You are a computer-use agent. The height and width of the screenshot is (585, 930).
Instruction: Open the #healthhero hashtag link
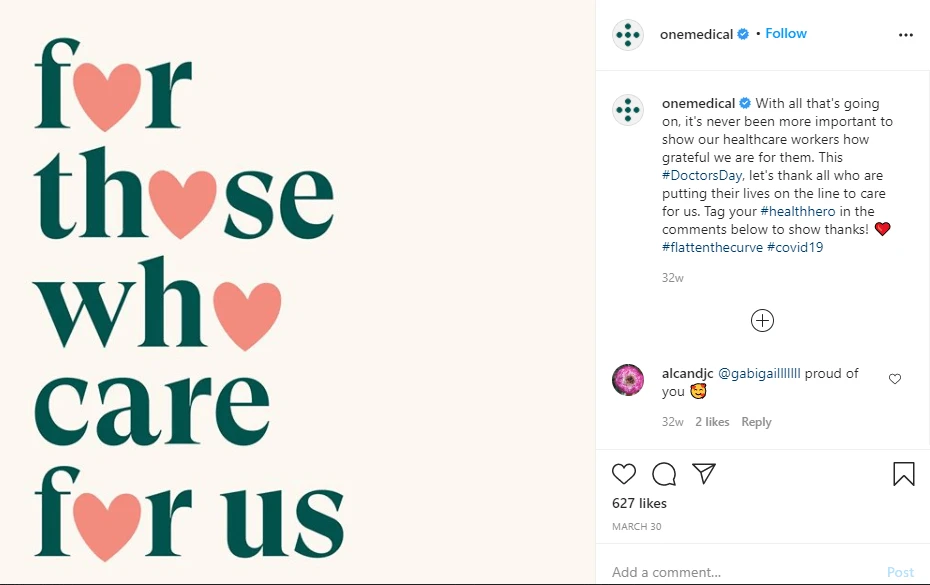(x=797, y=212)
